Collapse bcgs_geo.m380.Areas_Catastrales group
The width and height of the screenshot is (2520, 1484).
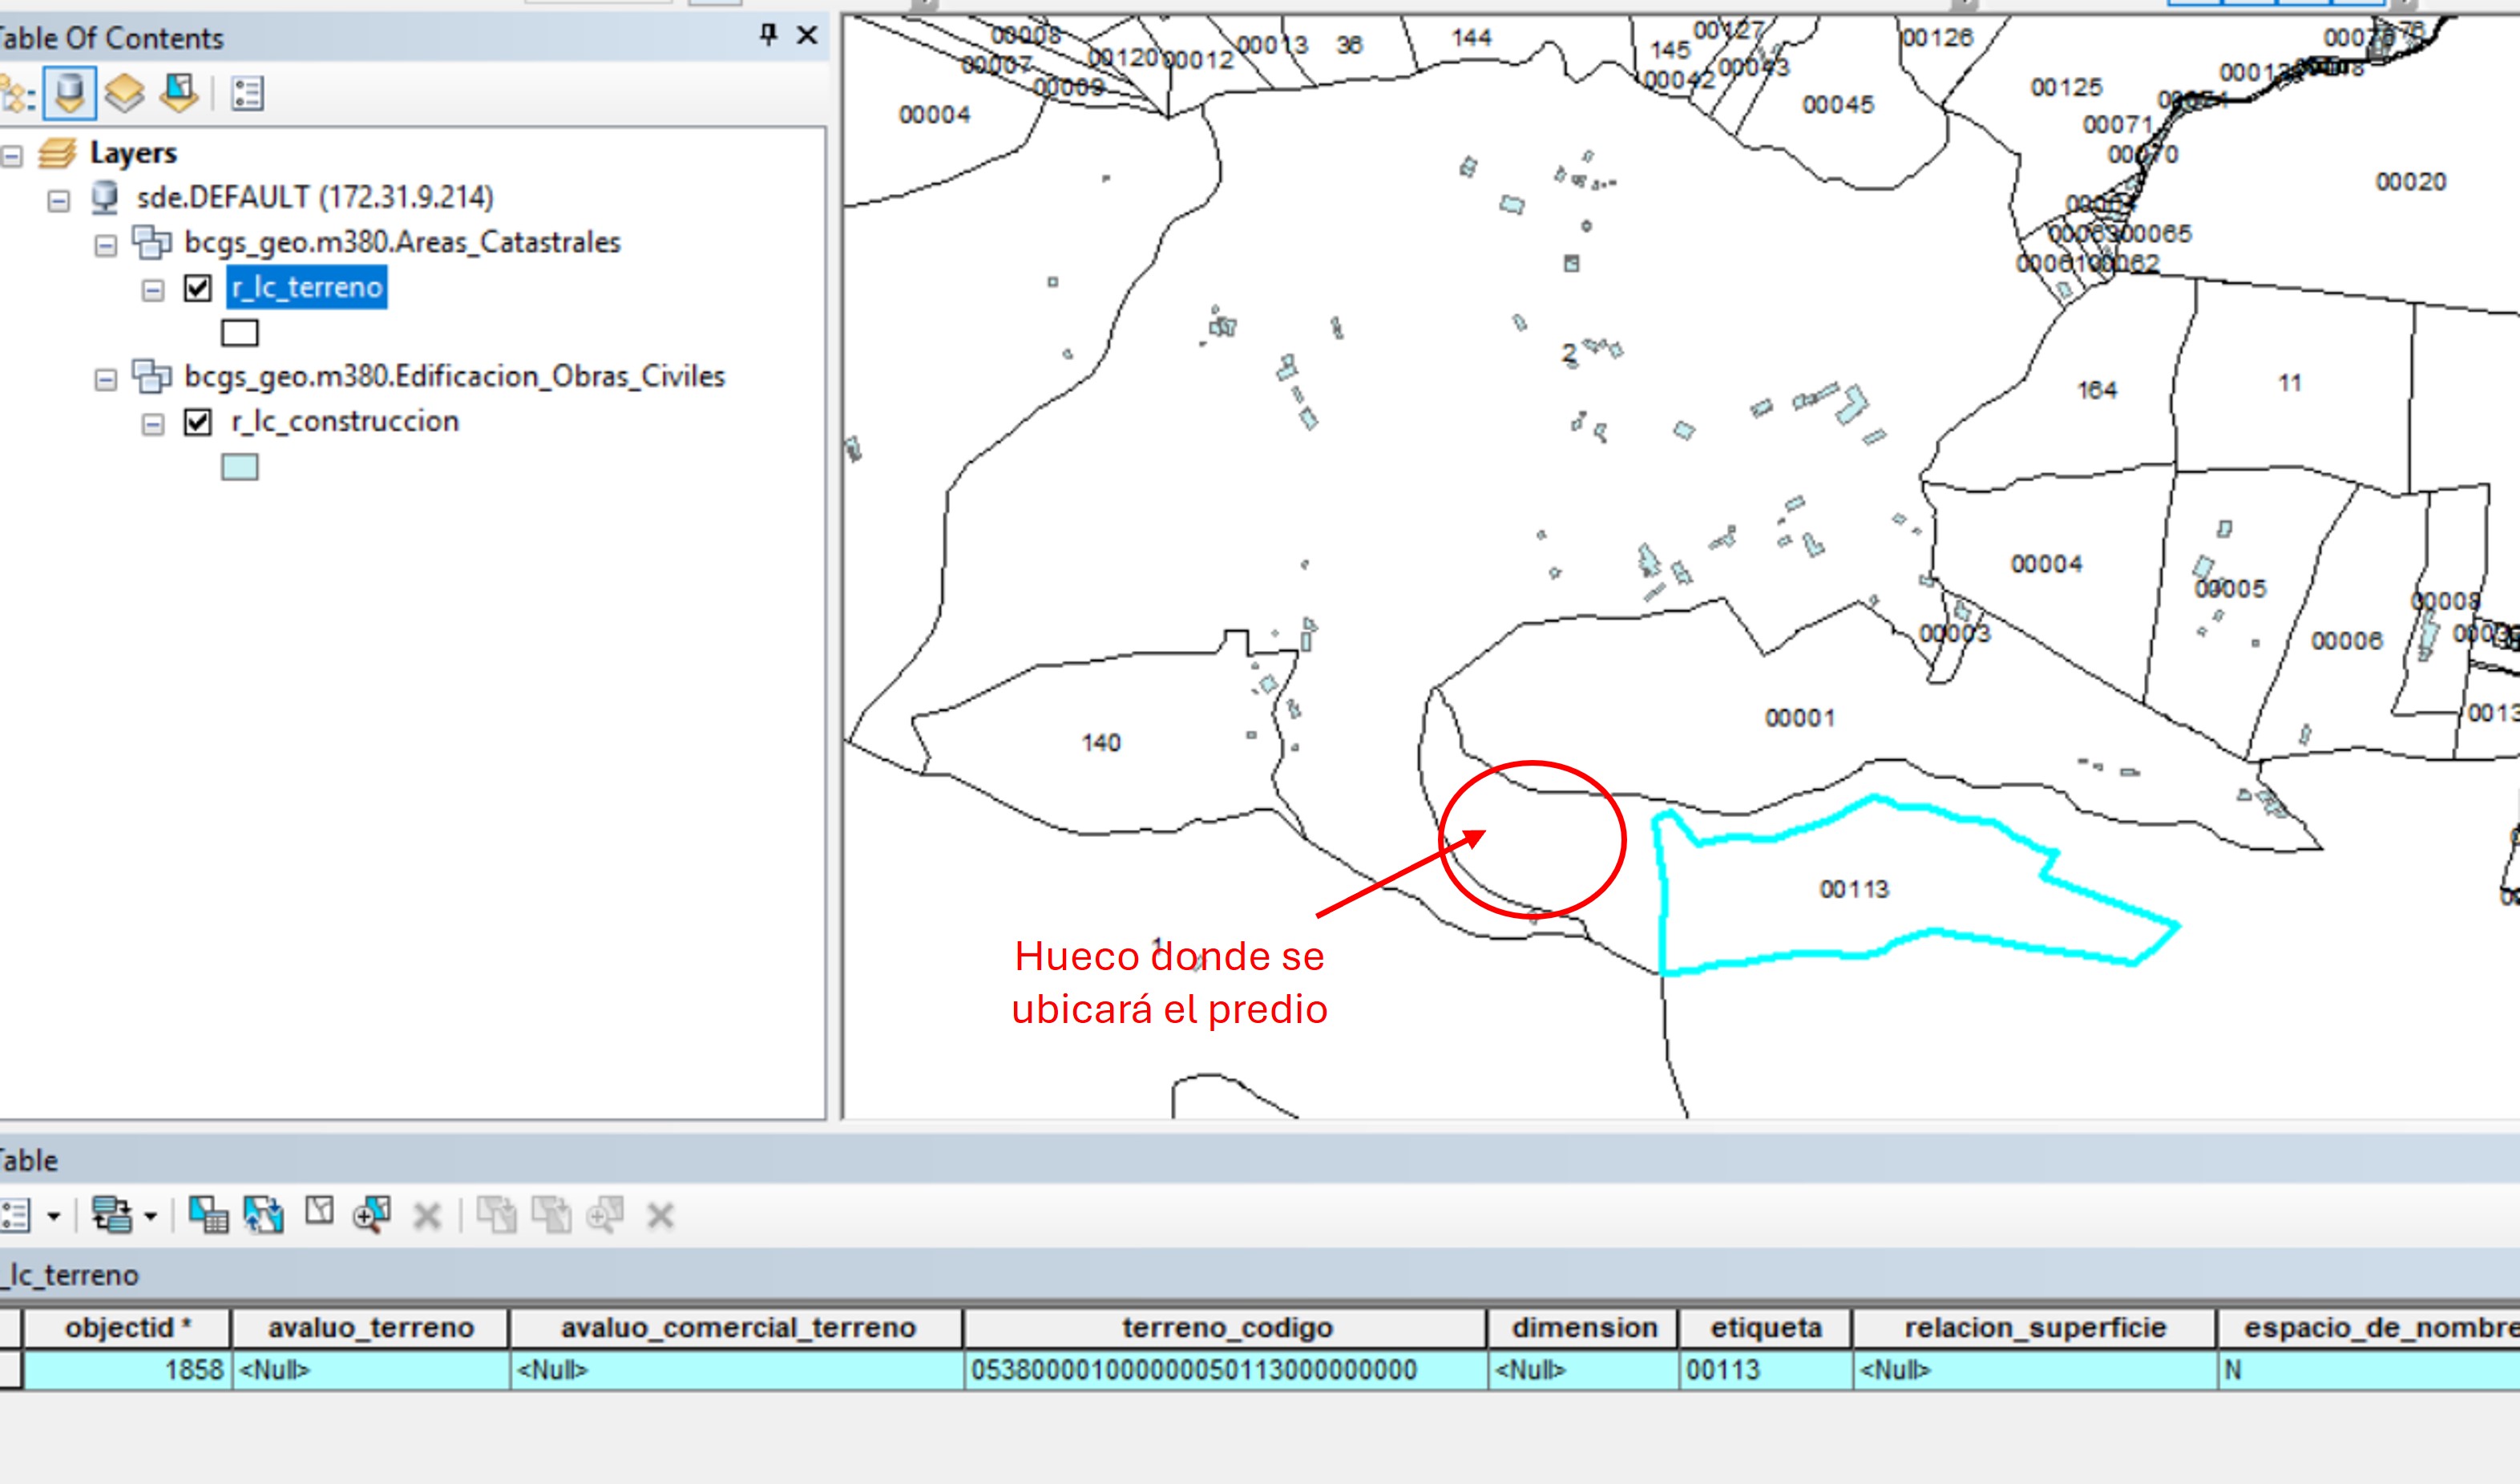tap(105, 246)
